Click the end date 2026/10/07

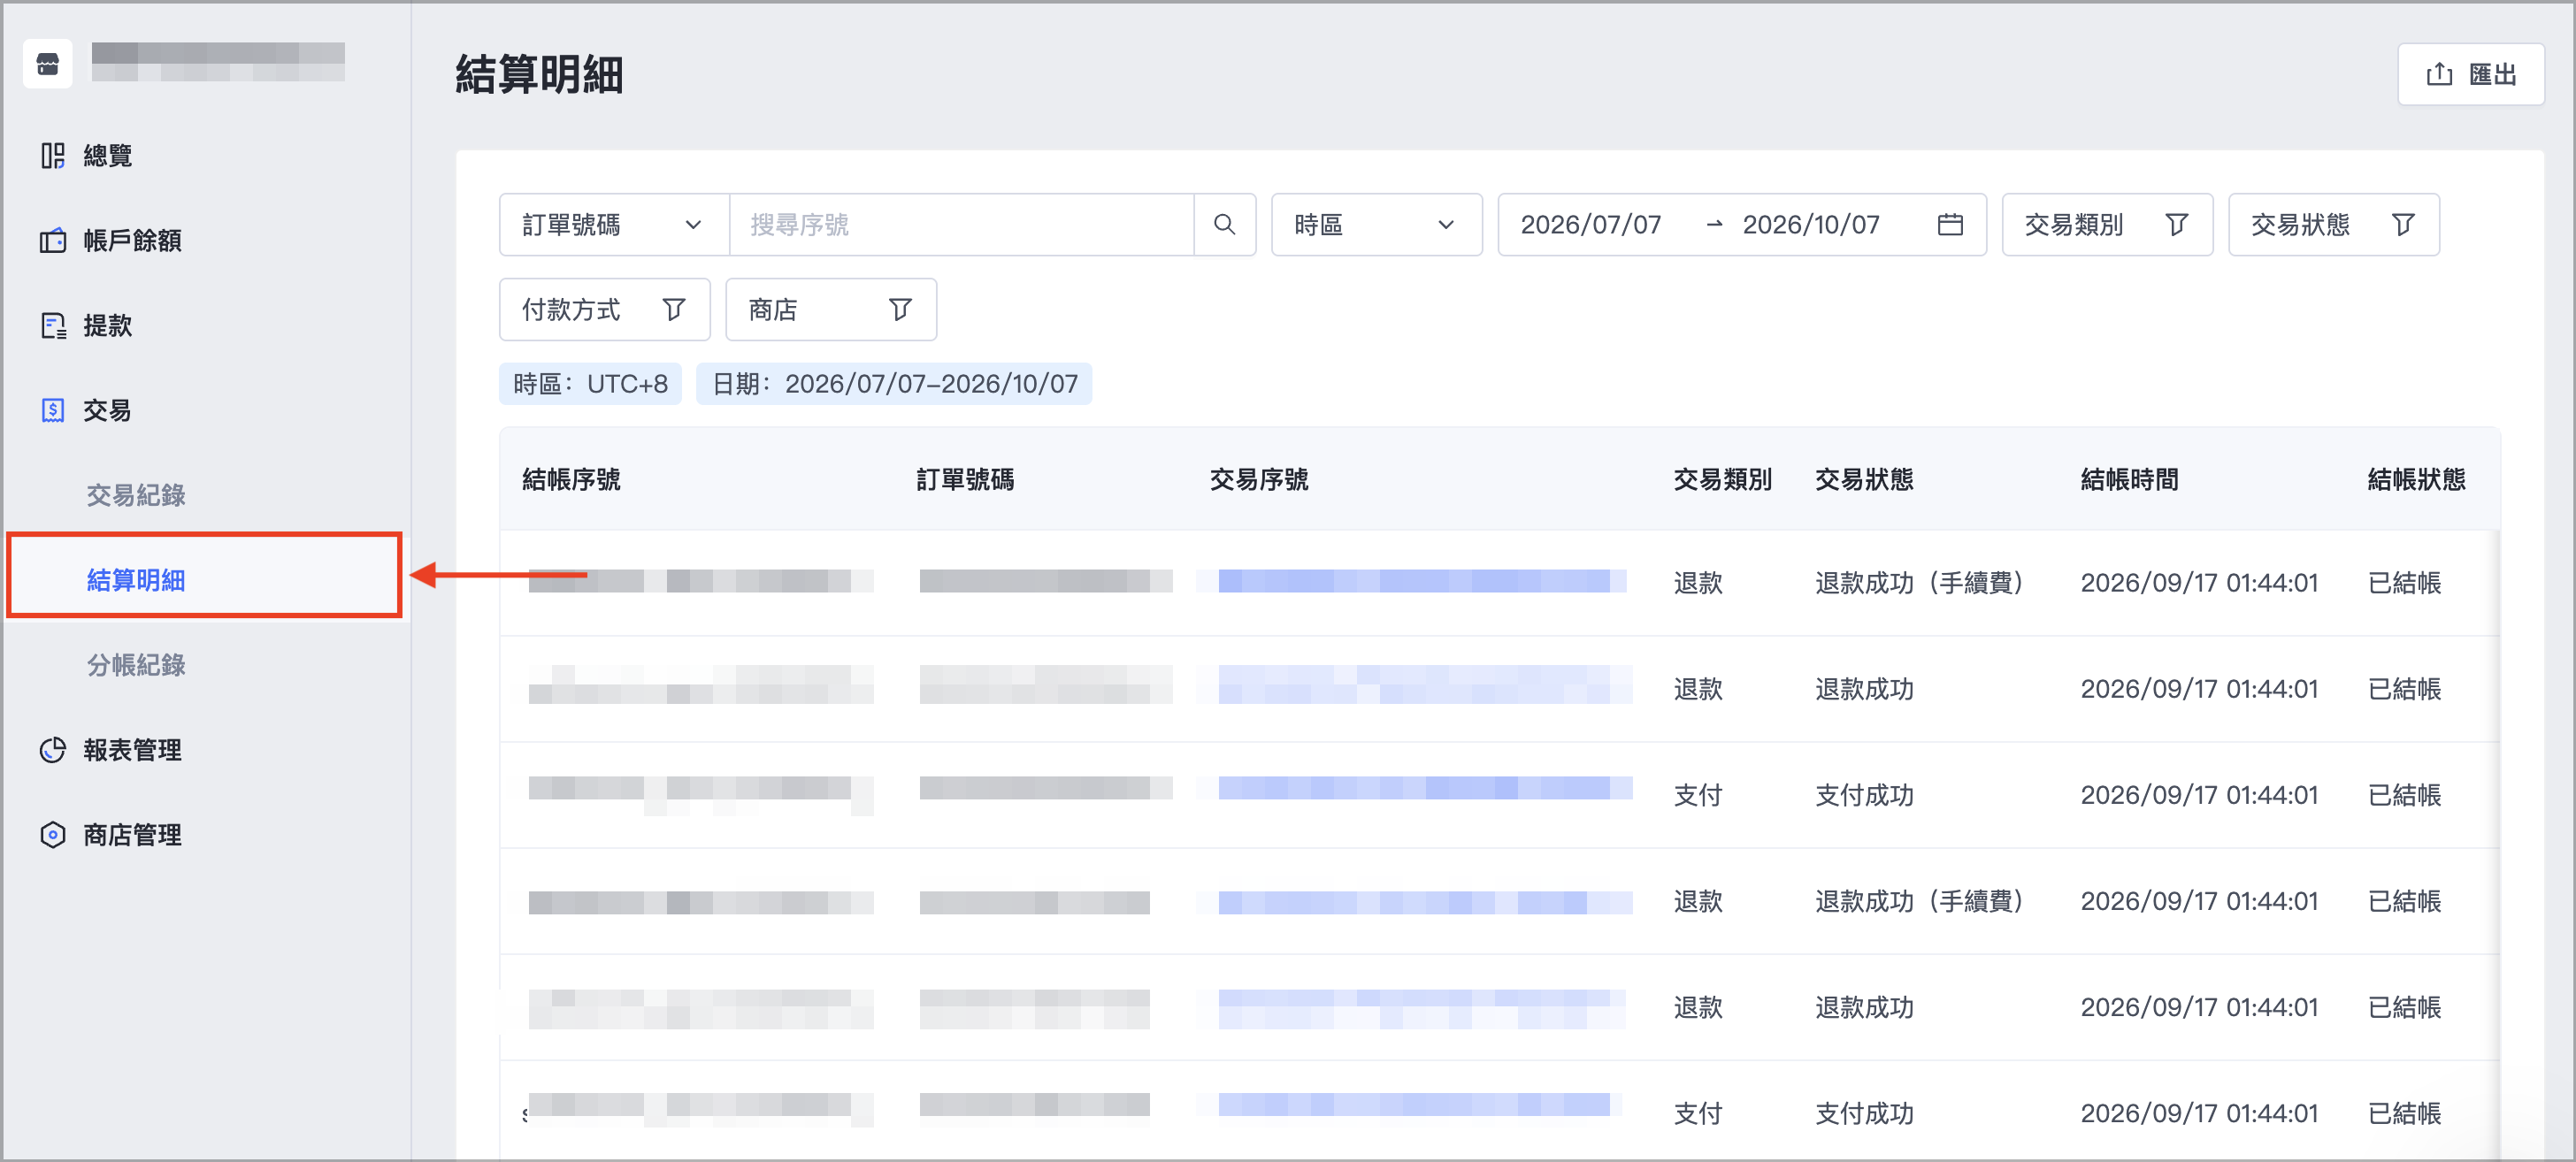pyautogui.click(x=1810, y=225)
